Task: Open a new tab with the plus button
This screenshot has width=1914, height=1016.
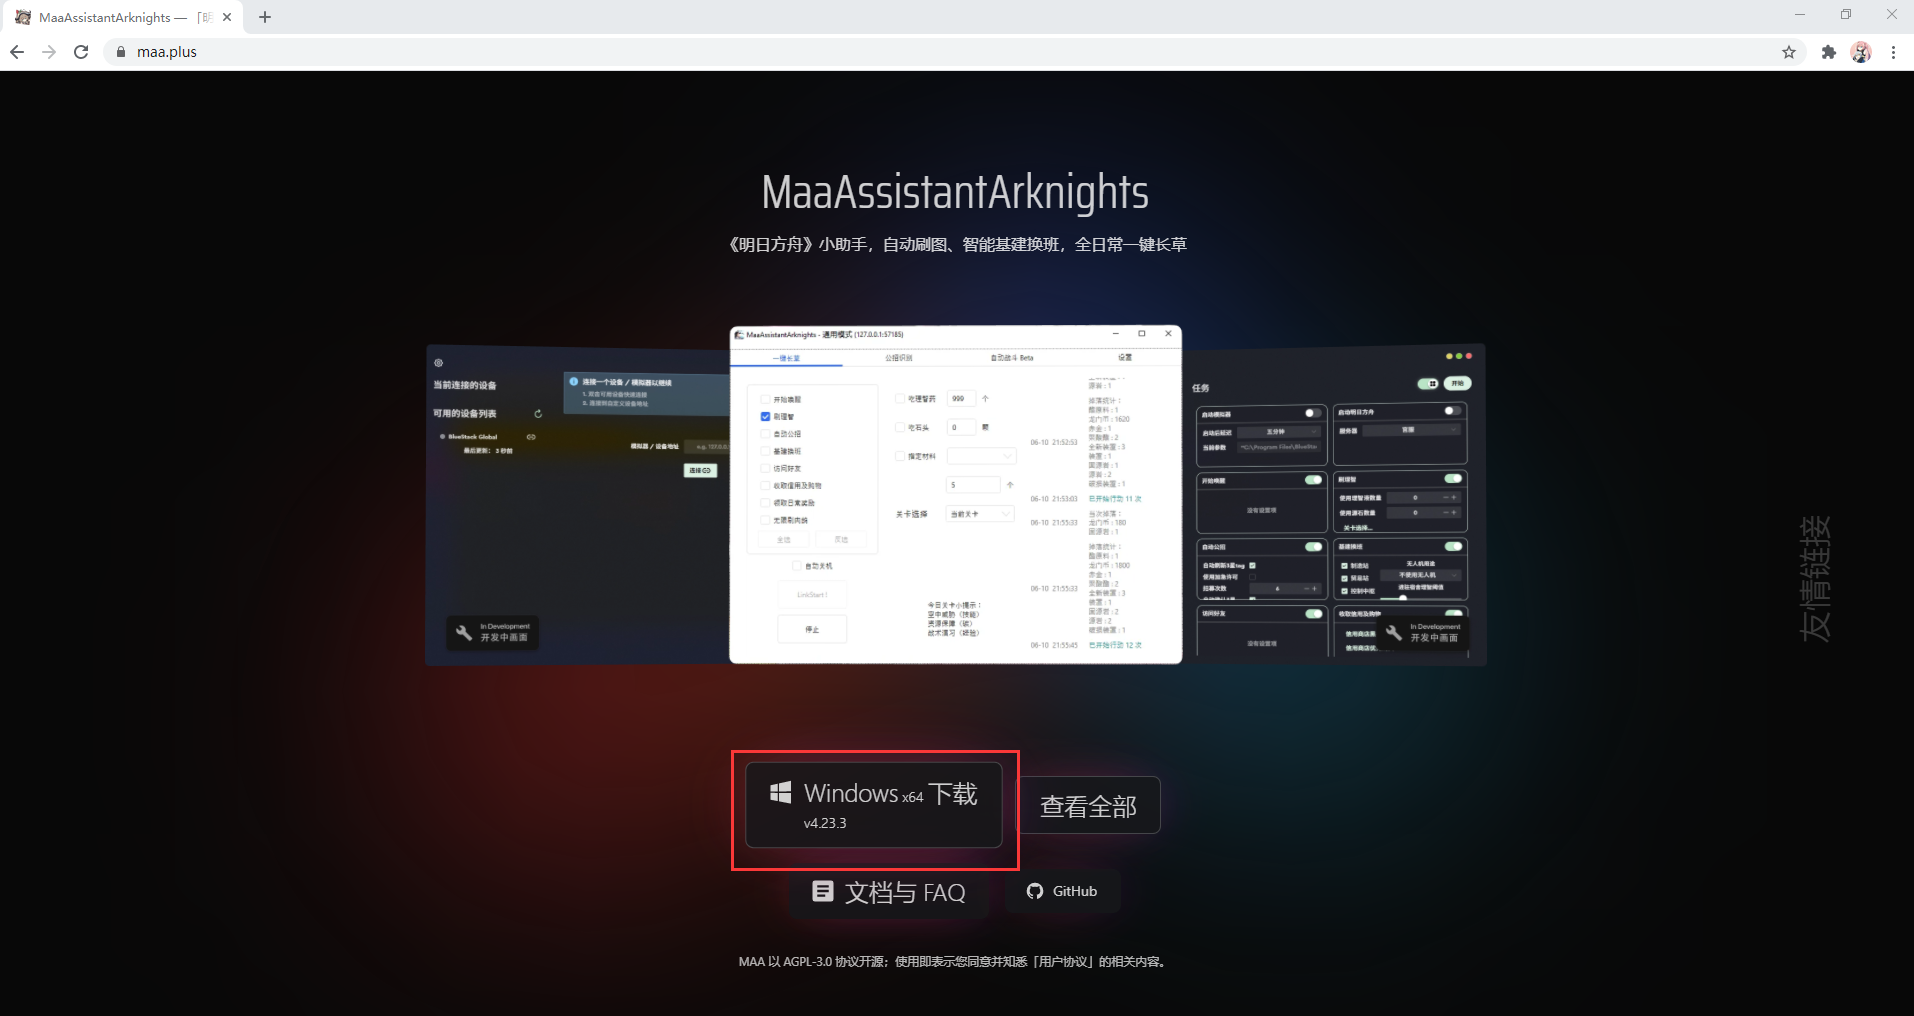Action: pos(265,17)
